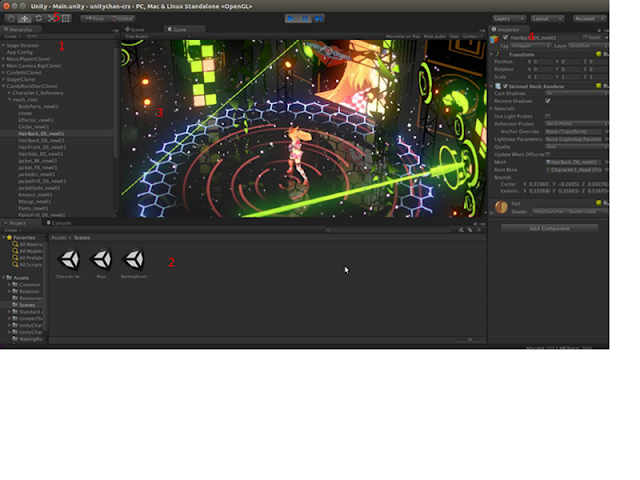Select Jacket_BK_new01 in Hierarchy

tap(38, 161)
